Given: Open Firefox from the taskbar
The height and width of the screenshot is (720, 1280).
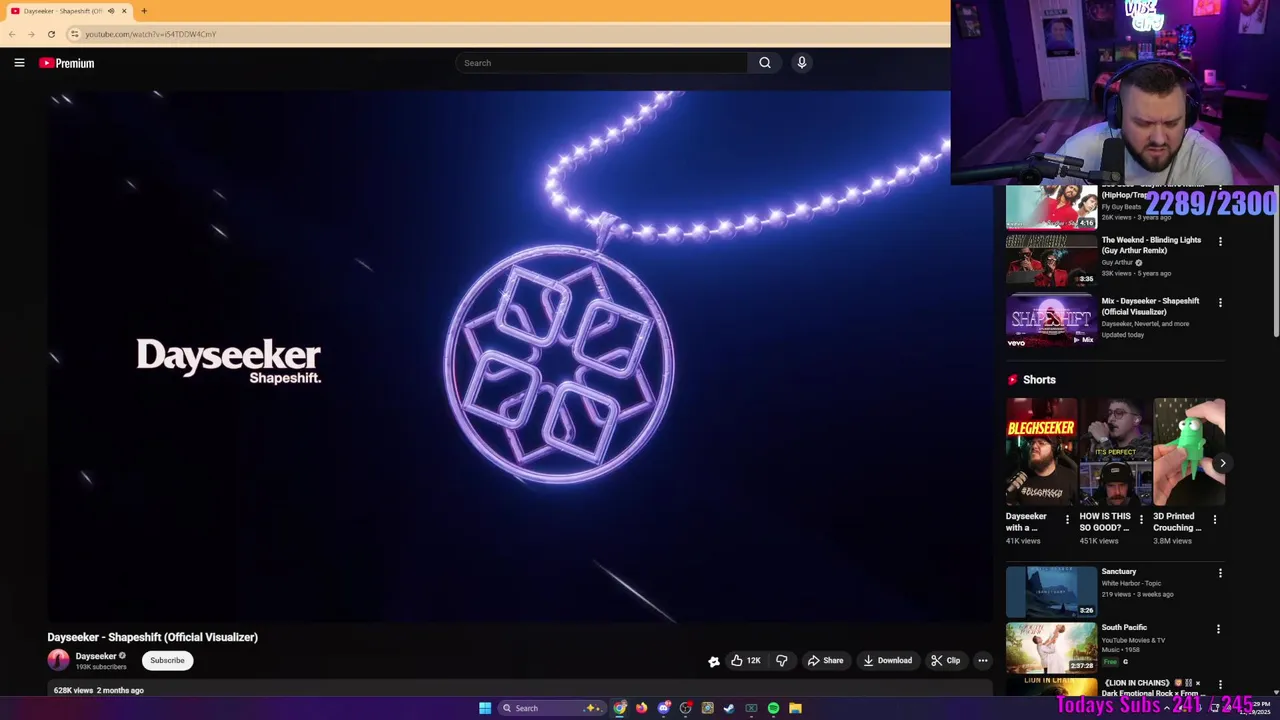Looking at the screenshot, I should coord(642,708).
